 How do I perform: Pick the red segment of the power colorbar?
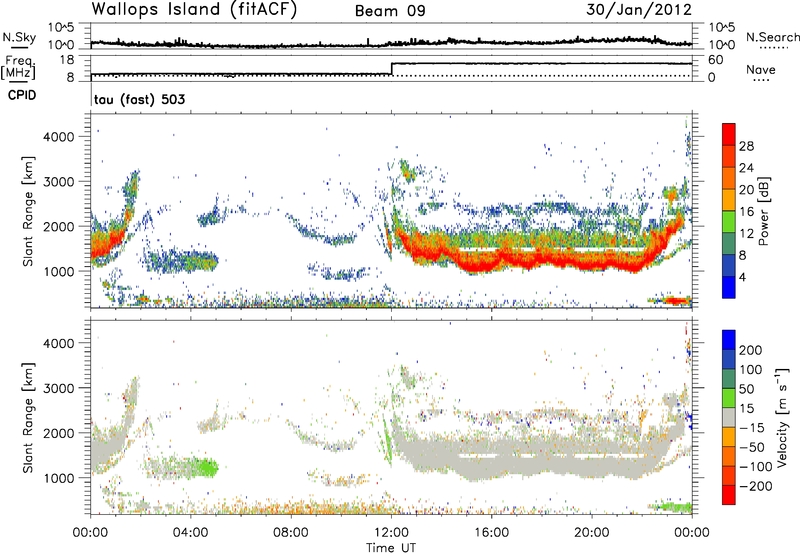pyautogui.click(x=729, y=134)
